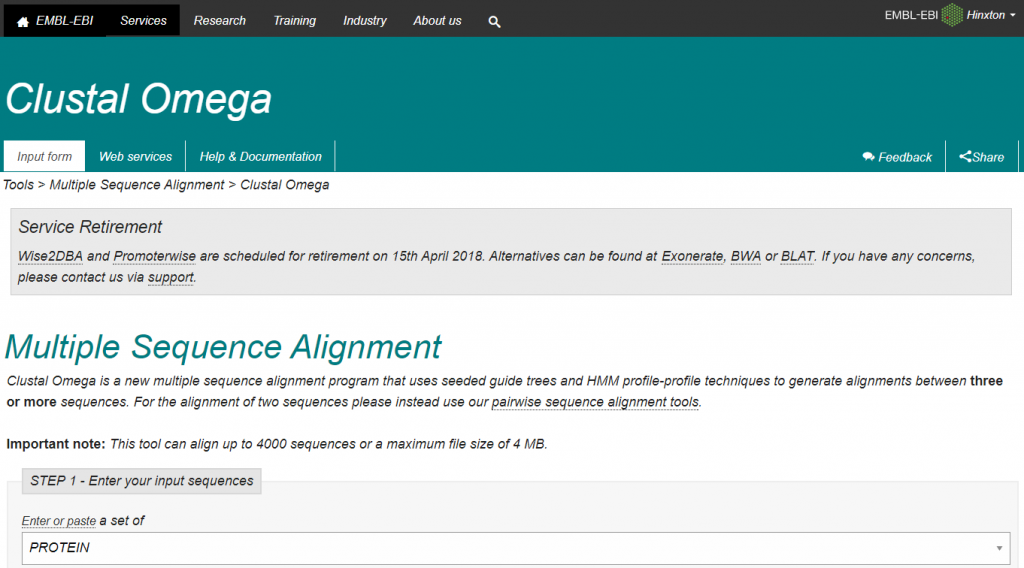
Task: Select Industry in the navigation bar
Action: pyautogui.click(x=364, y=21)
